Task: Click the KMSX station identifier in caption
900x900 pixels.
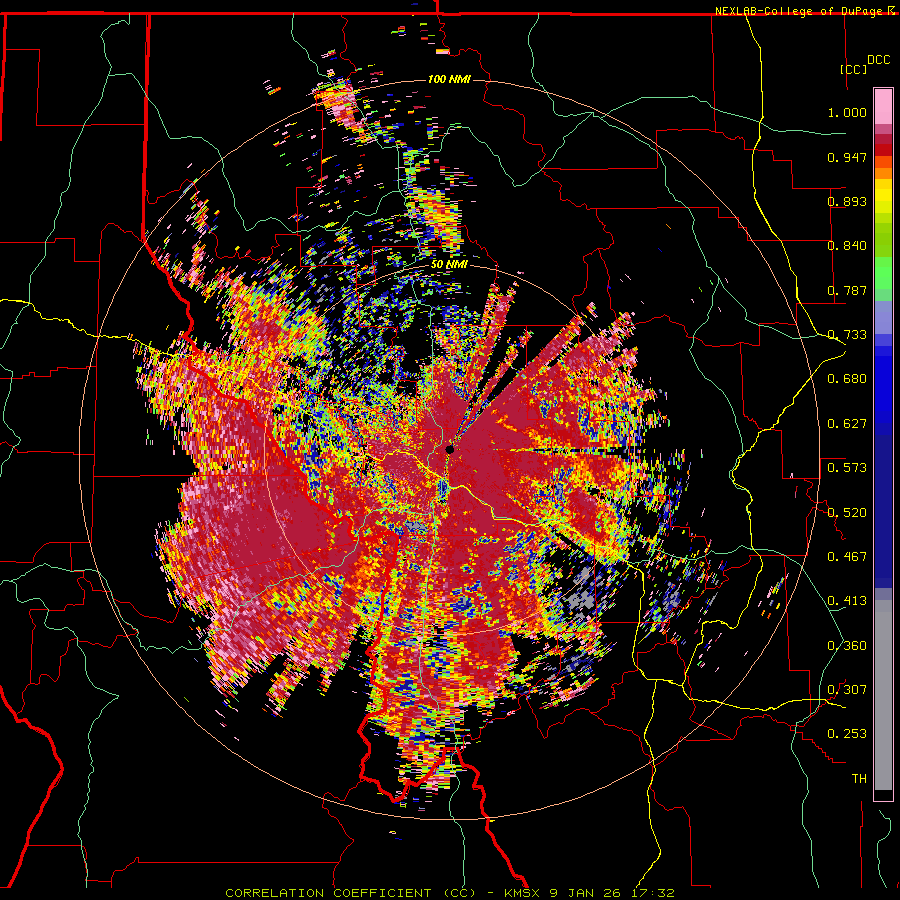Action: click(522, 893)
